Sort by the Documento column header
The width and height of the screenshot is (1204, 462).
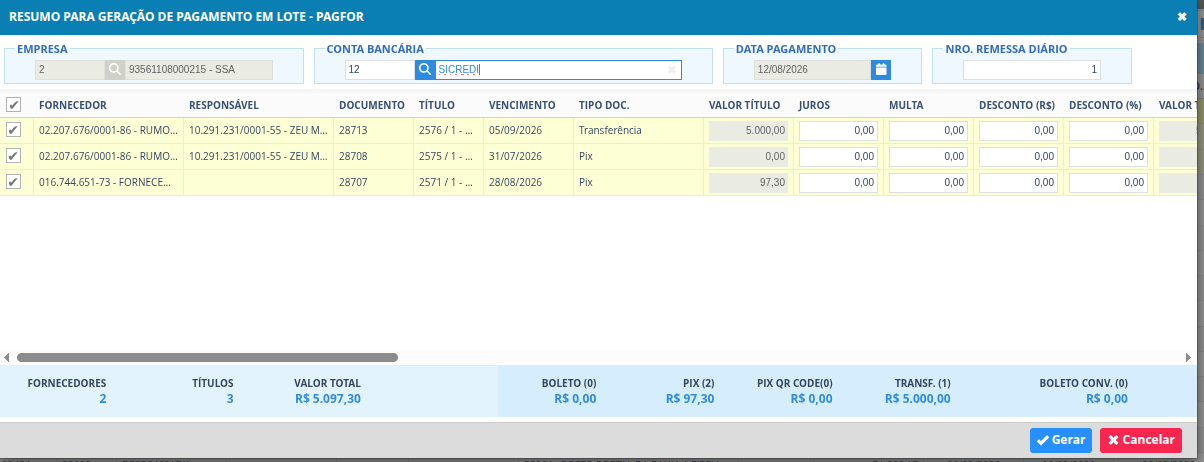371,105
